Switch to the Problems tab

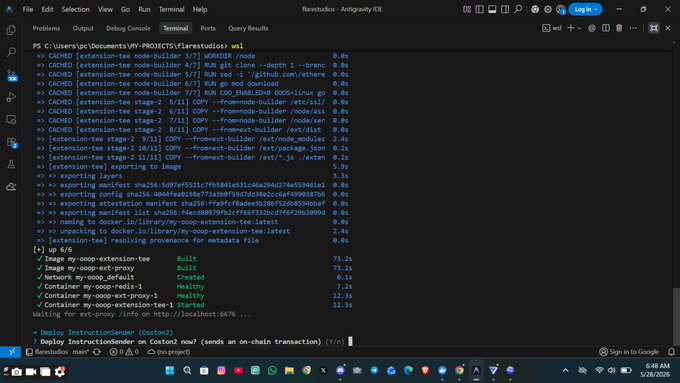coord(46,28)
